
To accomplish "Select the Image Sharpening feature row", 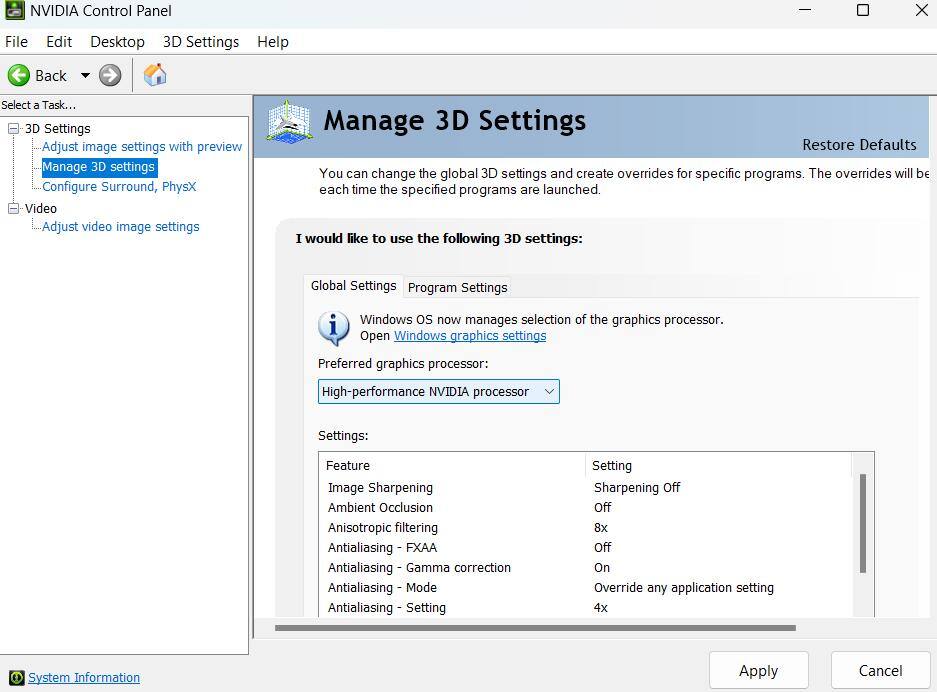I will coord(380,487).
